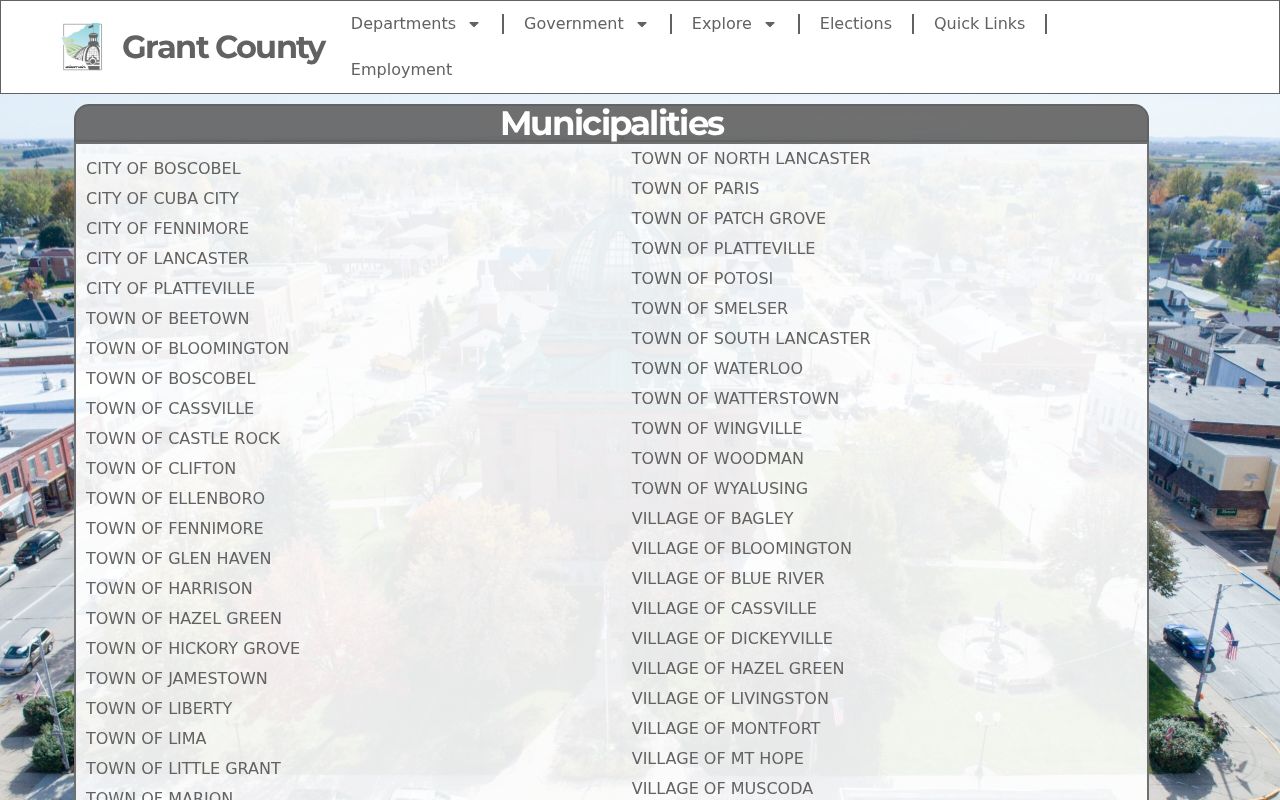Select Town of Harrison link

(169, 588)
